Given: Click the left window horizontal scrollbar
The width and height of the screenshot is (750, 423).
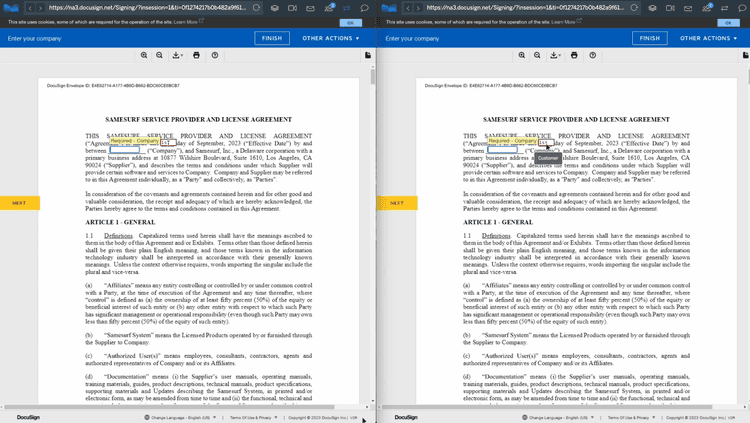Looking at the screenshot, I should (x=170, y=407).
